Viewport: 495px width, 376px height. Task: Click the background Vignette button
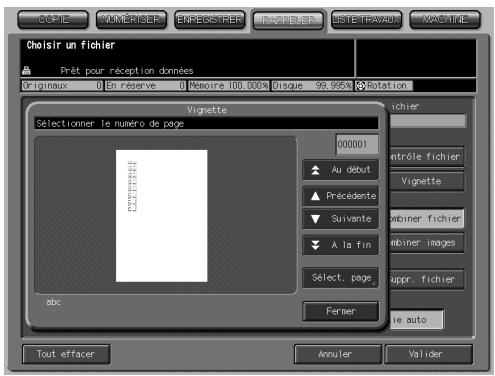tap(426, 181)
